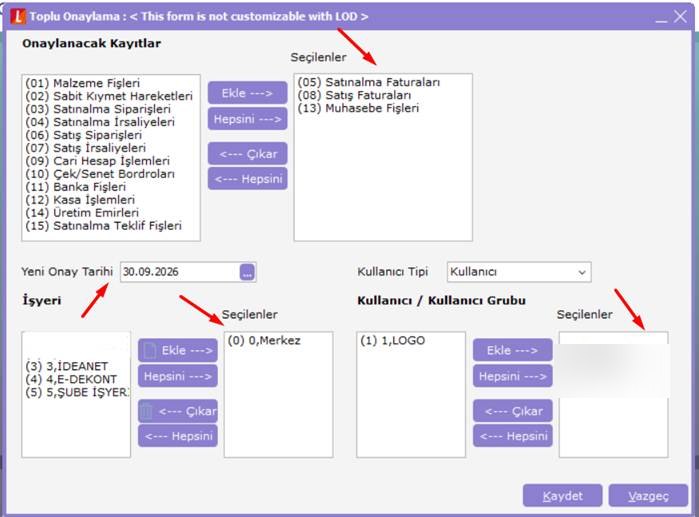This screenshot has height=517, width=699.
Task: Open the Kullanıcı Tipi dropdown
Action: point(581,272)
